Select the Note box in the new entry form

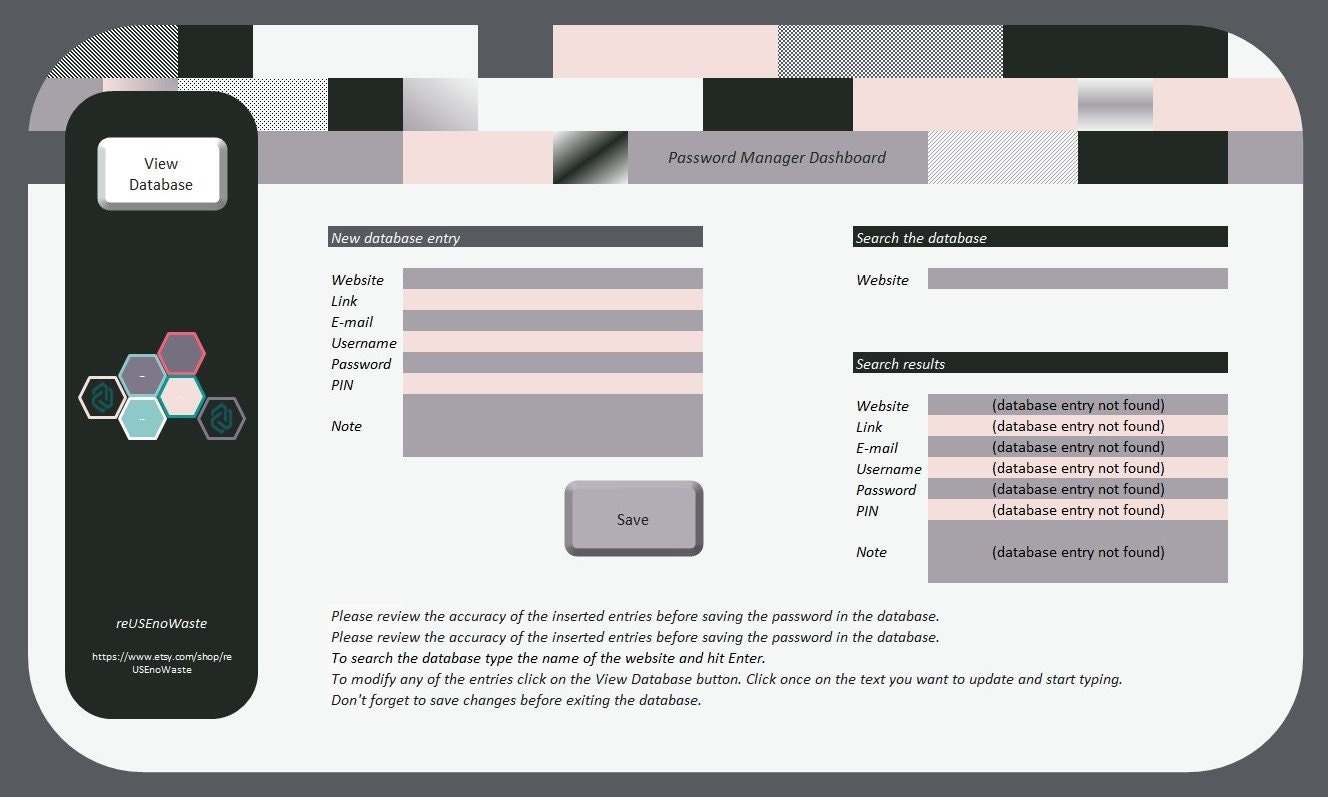(551, 427)
